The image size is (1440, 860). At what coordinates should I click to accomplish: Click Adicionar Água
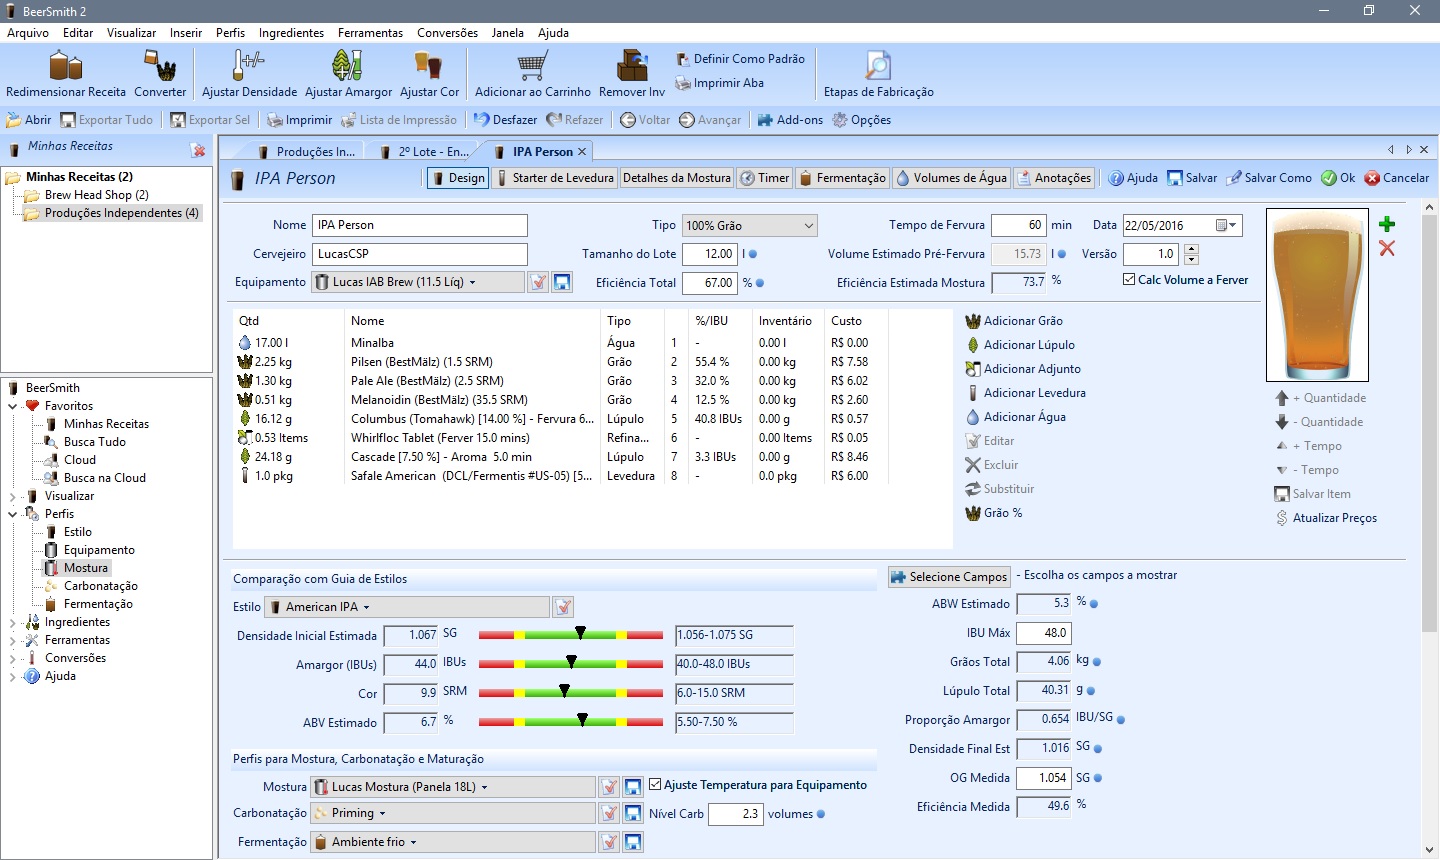[x=1015, y=417]
